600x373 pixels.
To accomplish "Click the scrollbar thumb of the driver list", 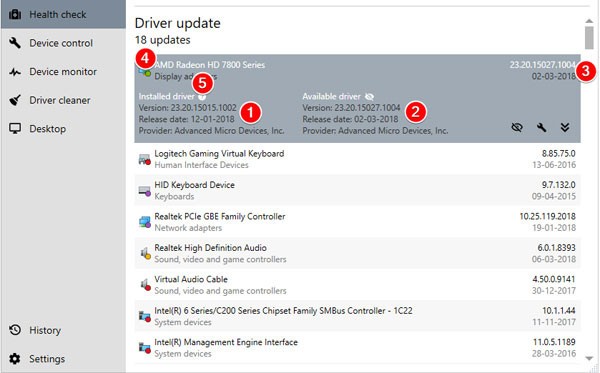I will (589, 37).
